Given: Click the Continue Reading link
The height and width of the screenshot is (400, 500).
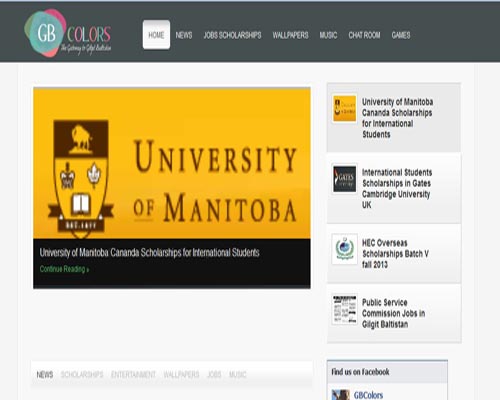Looking at the screenshot, I should coord(64,269).
